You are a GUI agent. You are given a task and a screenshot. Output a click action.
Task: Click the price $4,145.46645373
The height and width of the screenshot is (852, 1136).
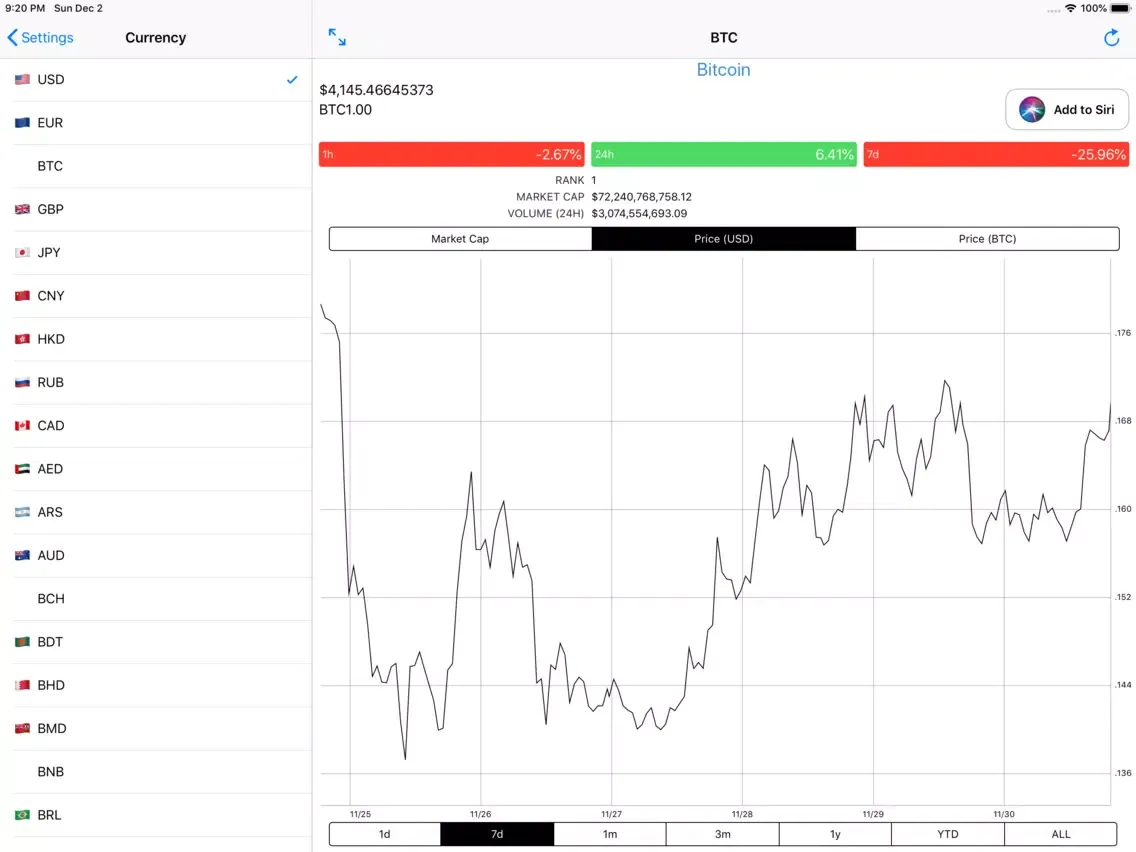pos(376,90)
